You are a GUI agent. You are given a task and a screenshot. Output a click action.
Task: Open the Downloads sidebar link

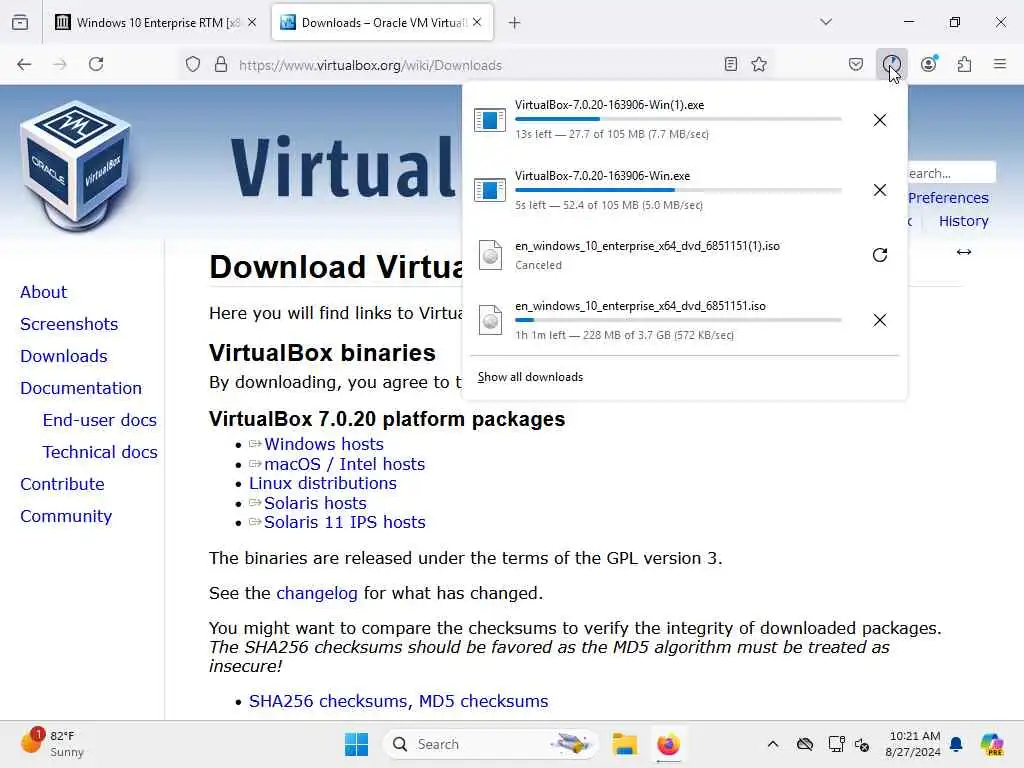coord(63,356)
